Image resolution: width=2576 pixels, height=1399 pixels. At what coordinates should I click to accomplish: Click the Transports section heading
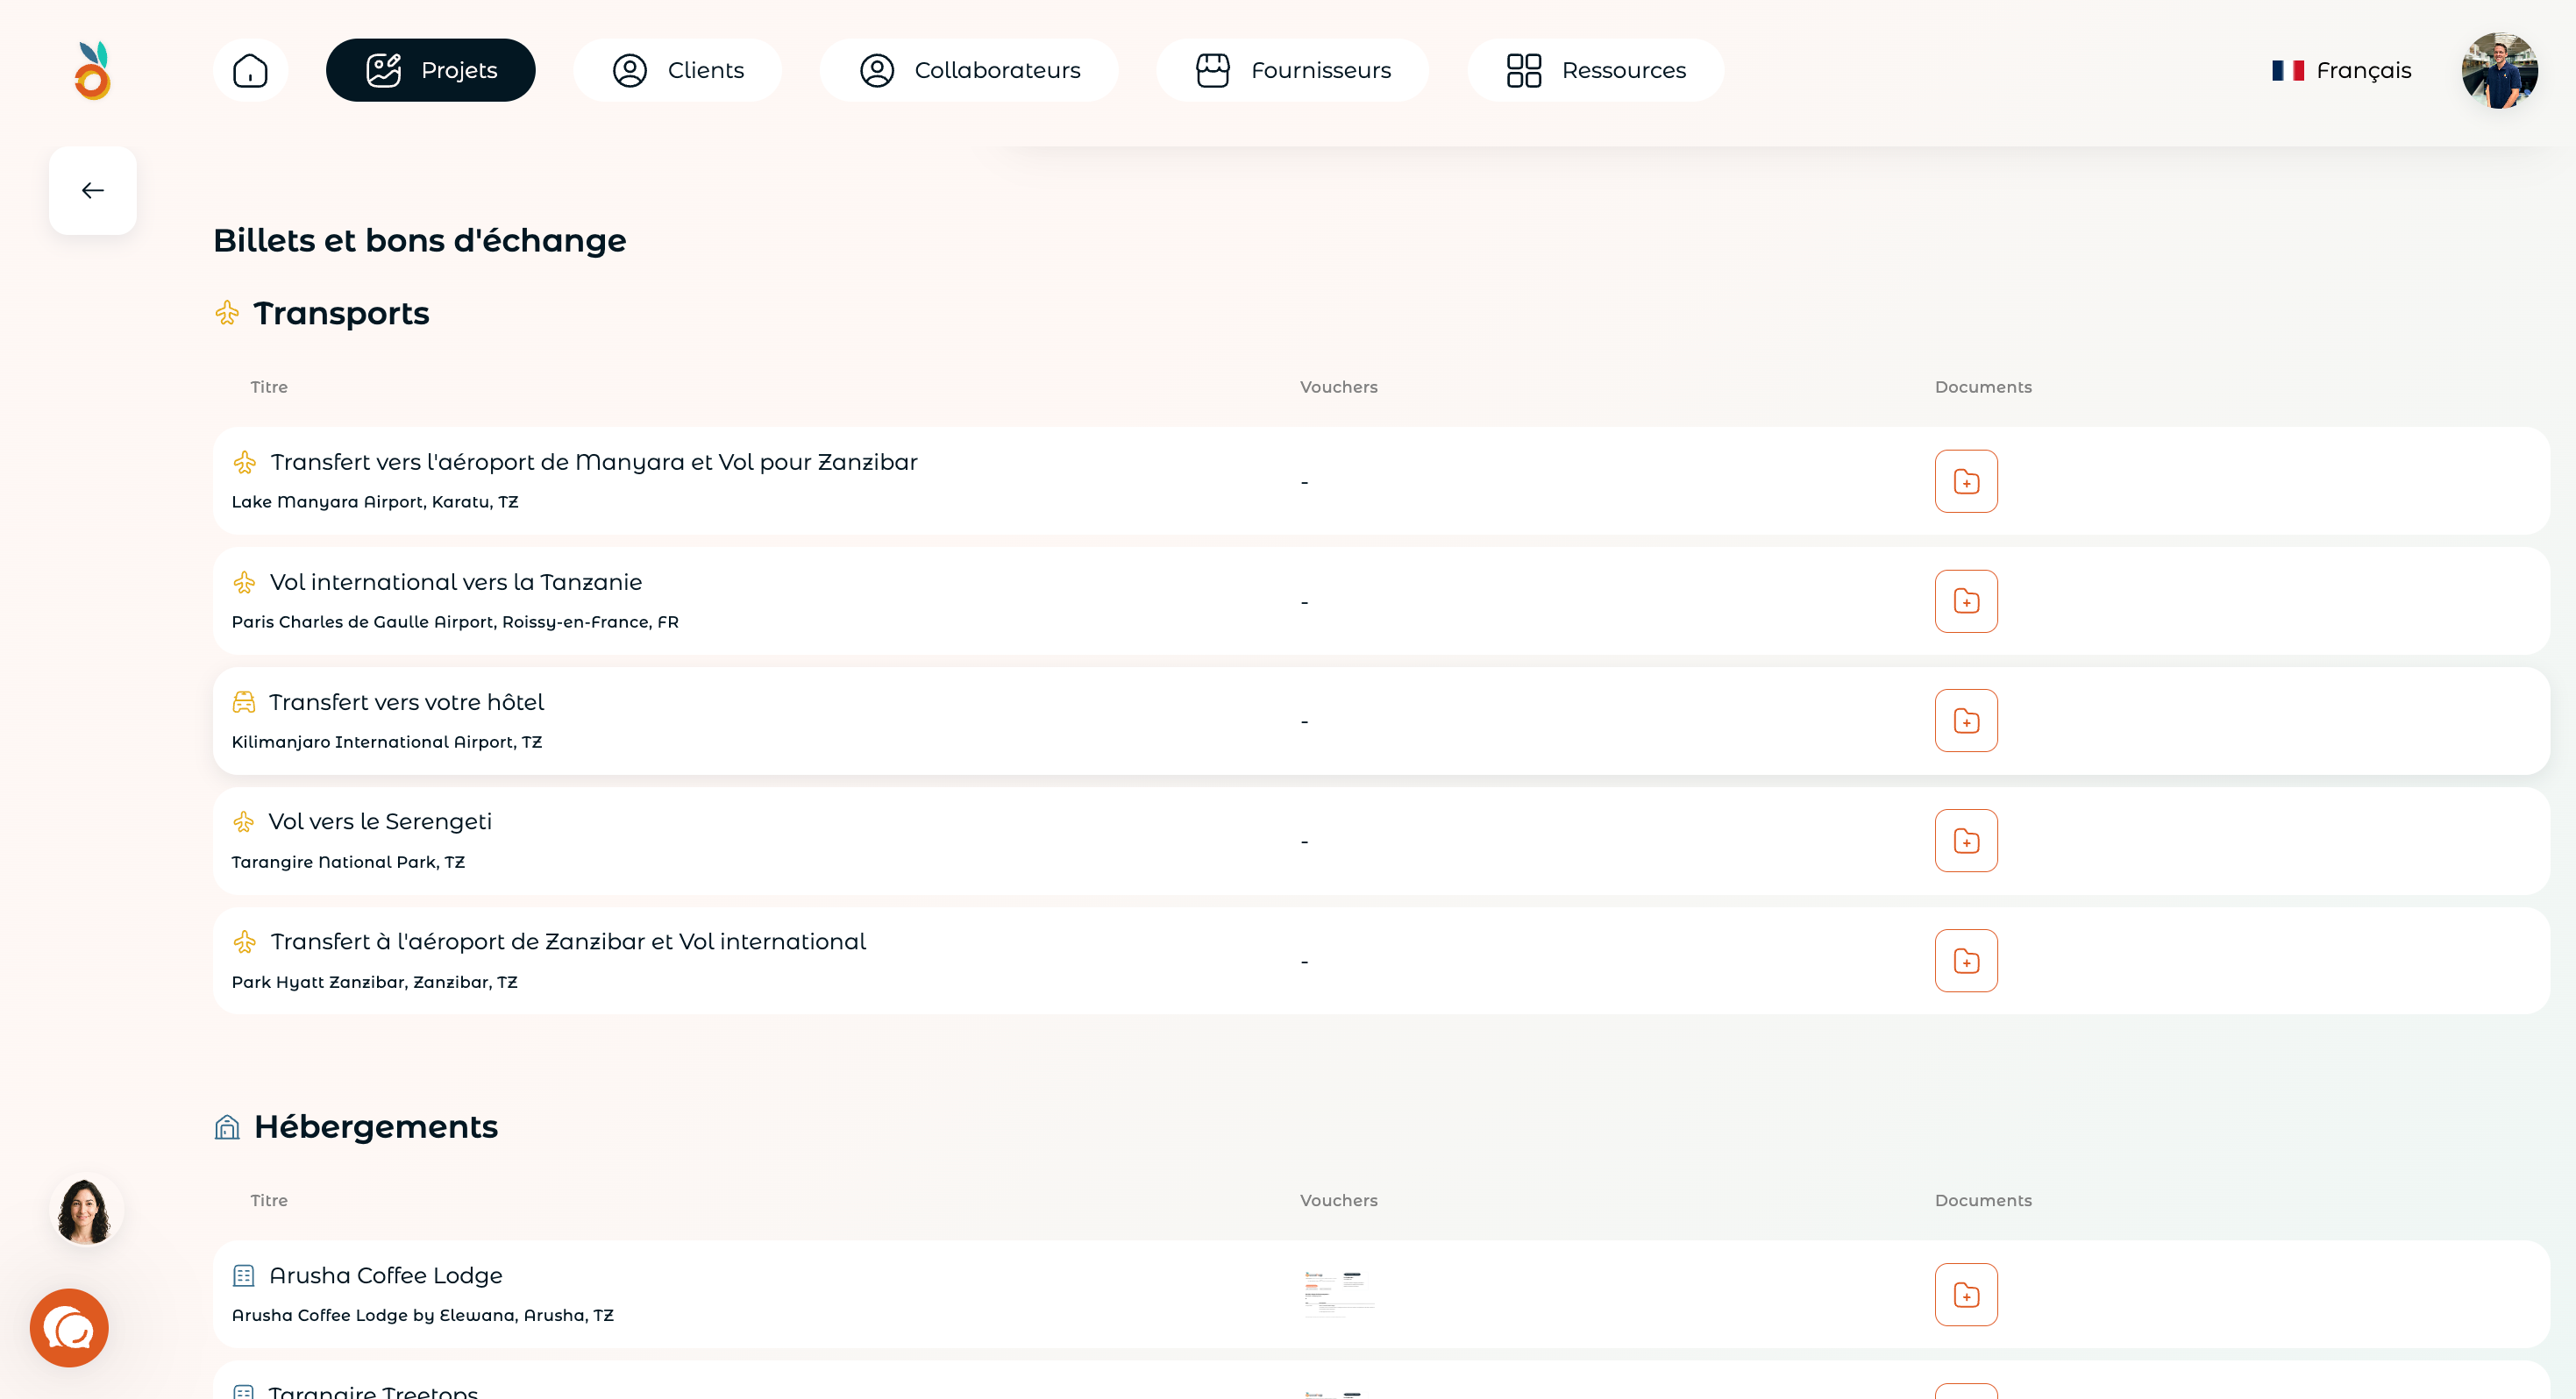click(341, 313)
